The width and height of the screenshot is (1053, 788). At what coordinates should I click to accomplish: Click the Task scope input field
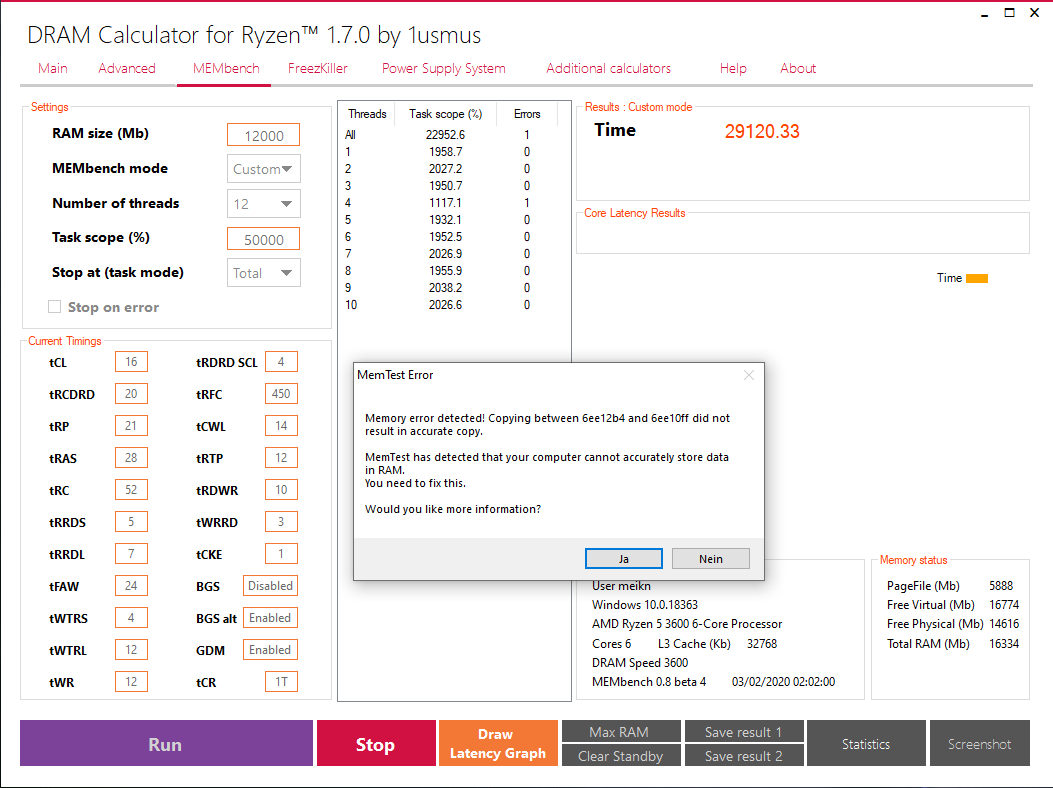(x=263, y=239)
